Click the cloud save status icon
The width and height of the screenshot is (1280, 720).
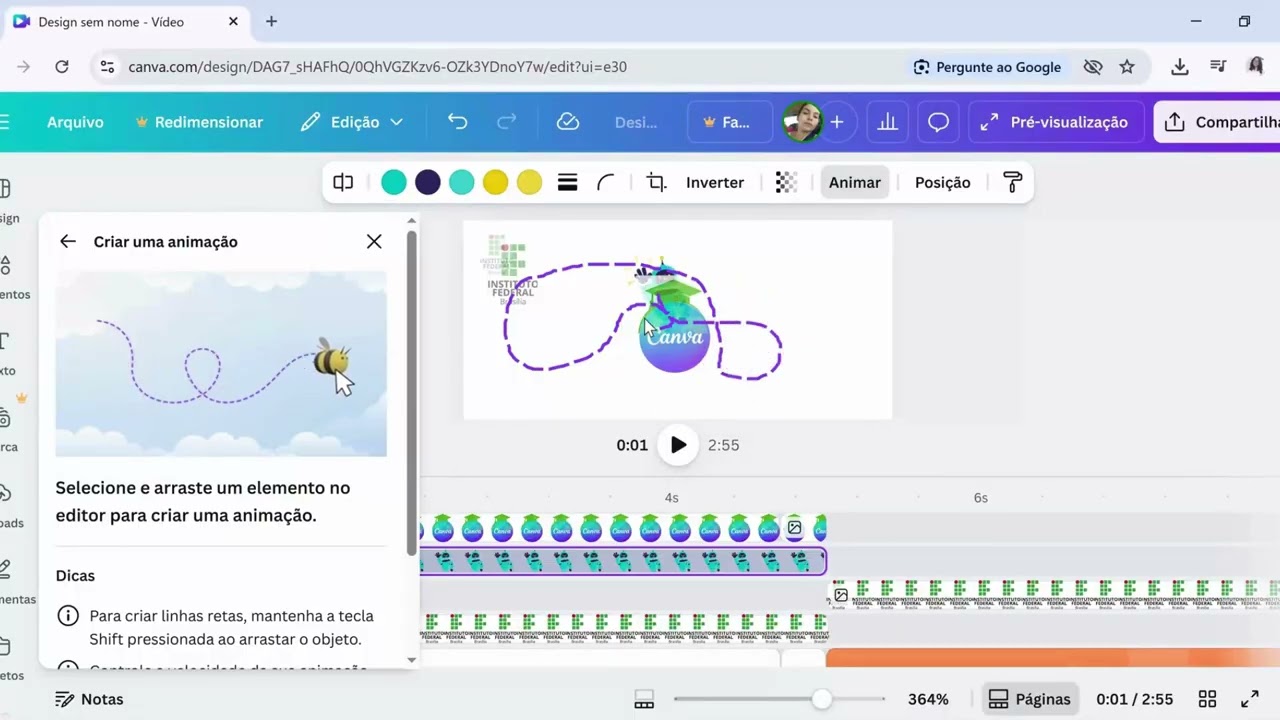pos(568,122)
